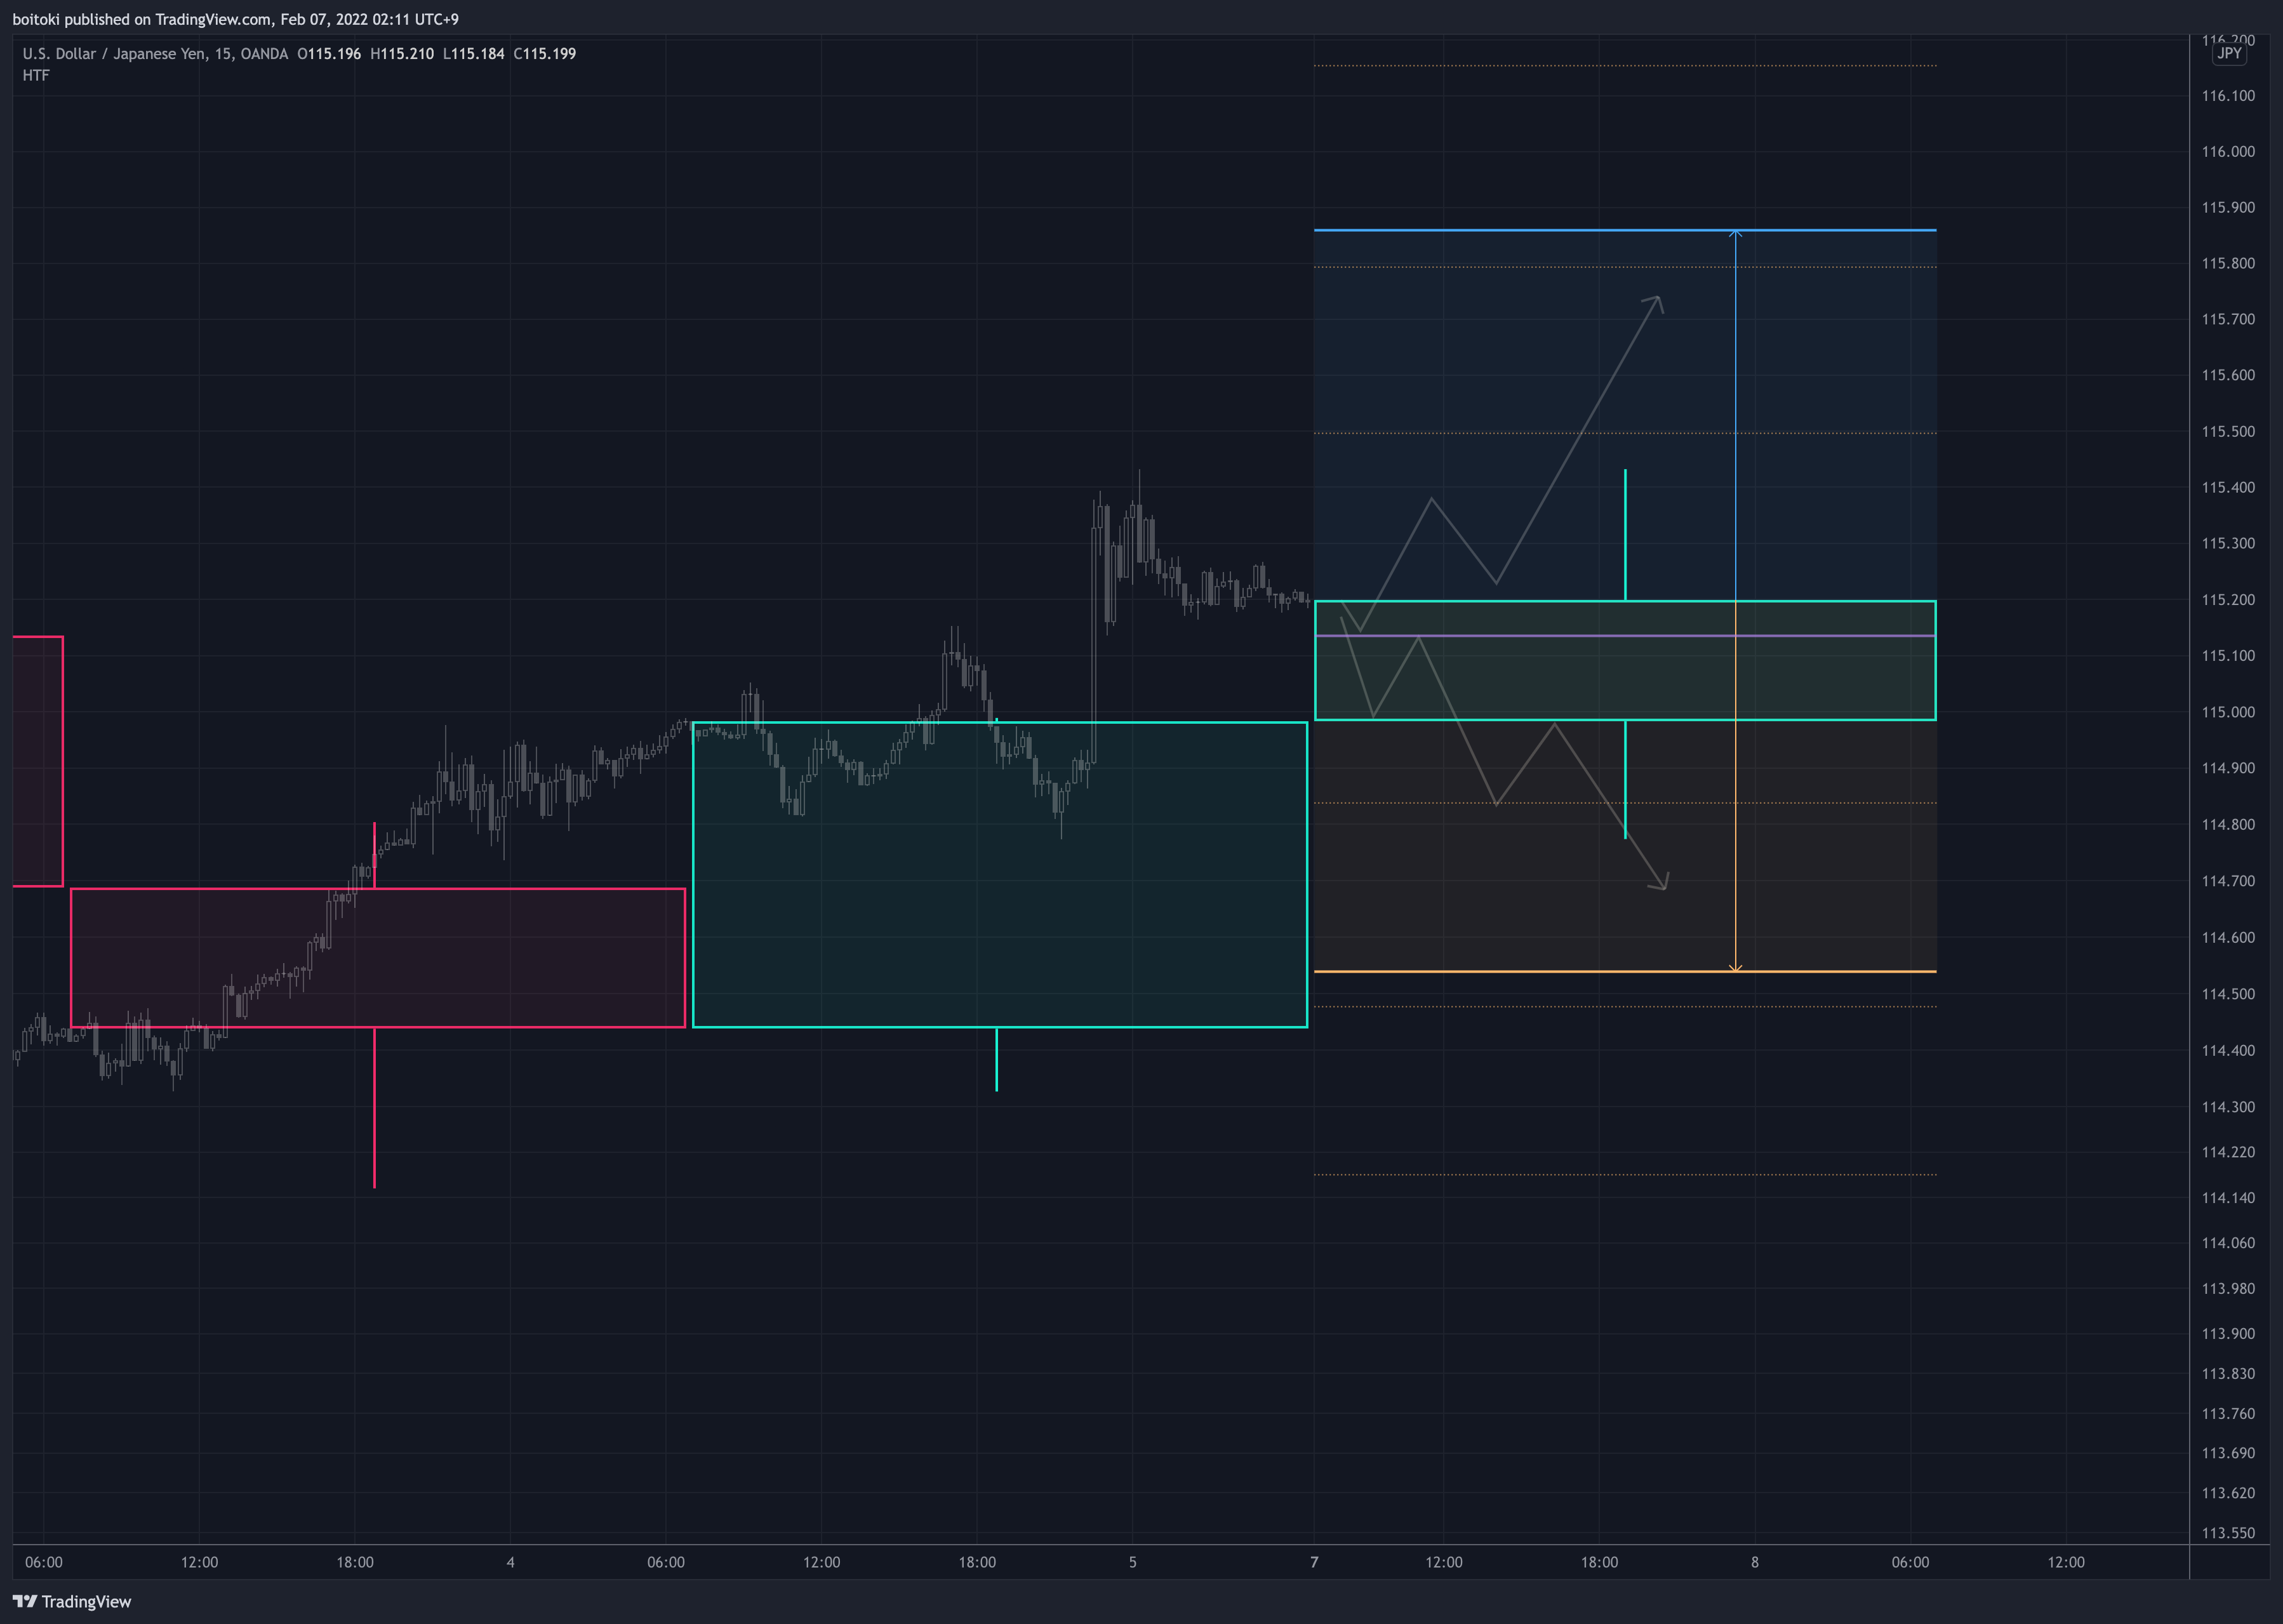Viewport: 2283px width, 1624px height.
Task: Click the 115.700 price axis label
Action: tap(2228, 320)
